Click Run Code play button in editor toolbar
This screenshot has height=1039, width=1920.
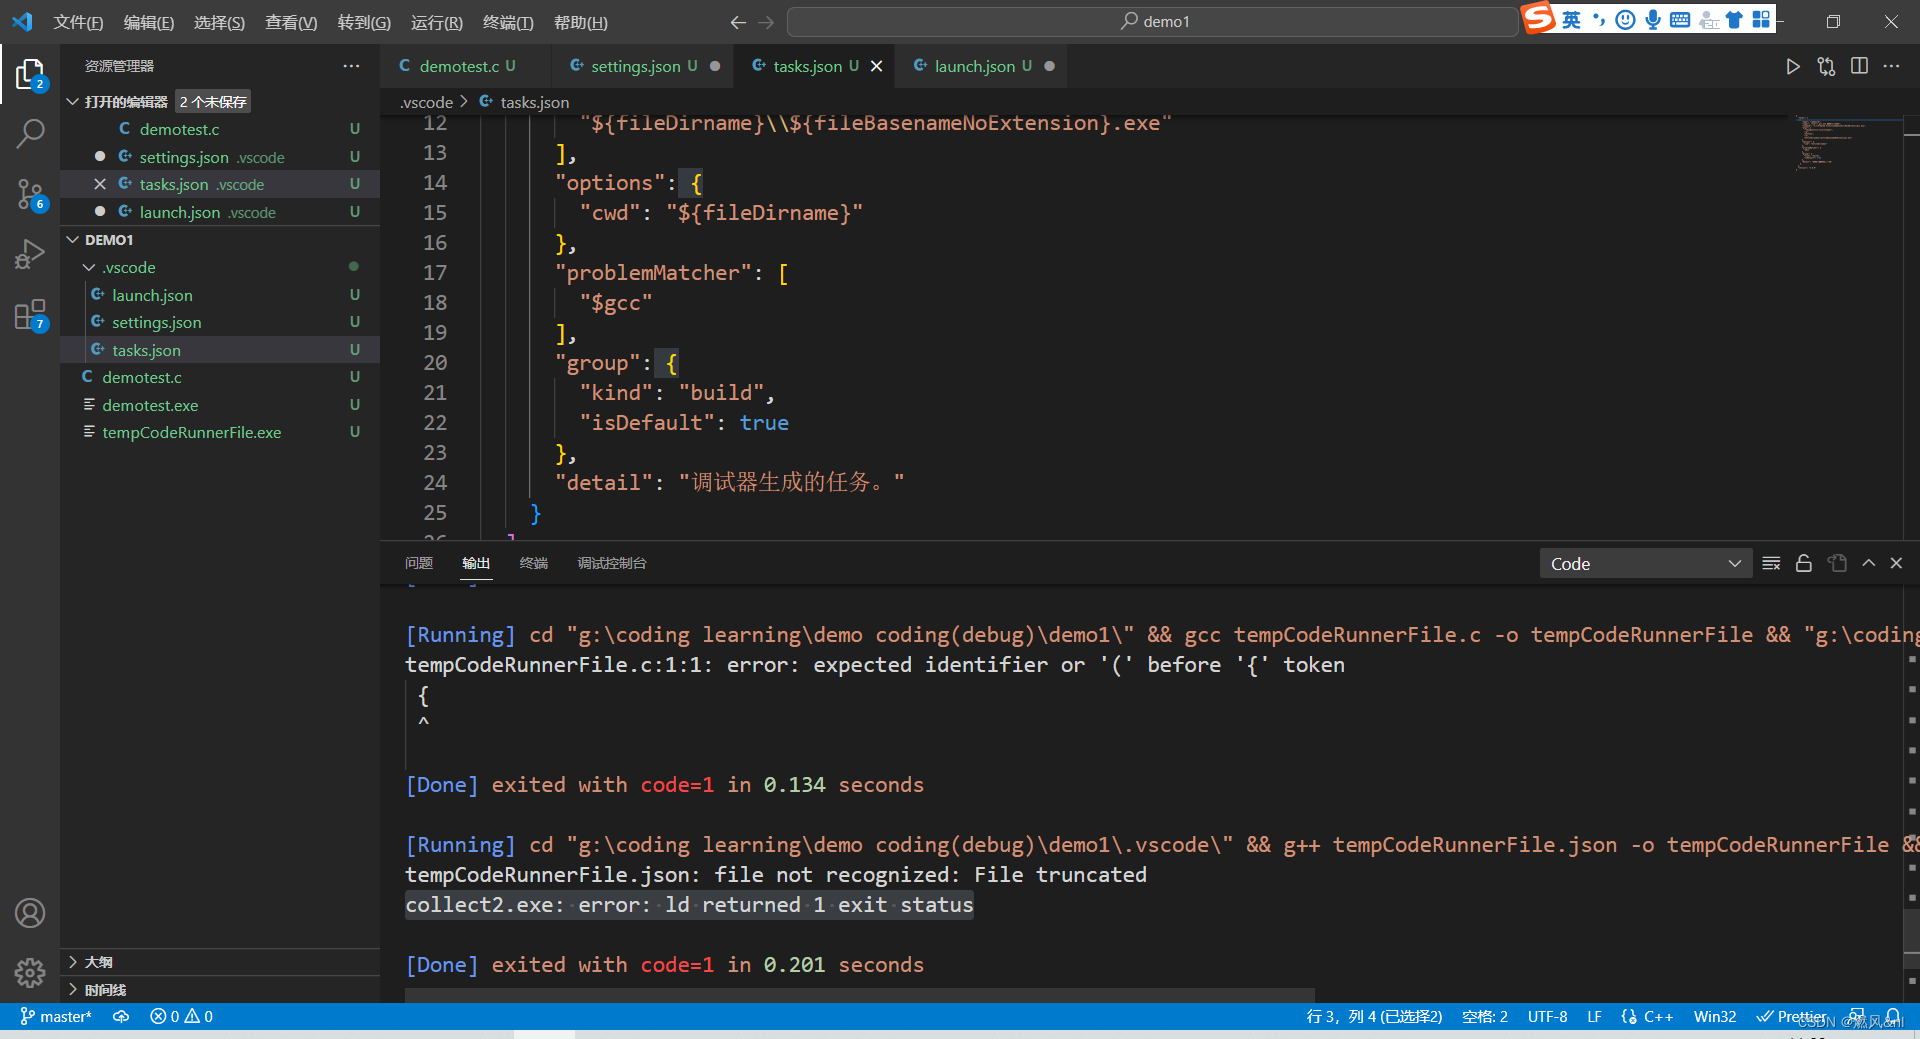point(1793,66)
